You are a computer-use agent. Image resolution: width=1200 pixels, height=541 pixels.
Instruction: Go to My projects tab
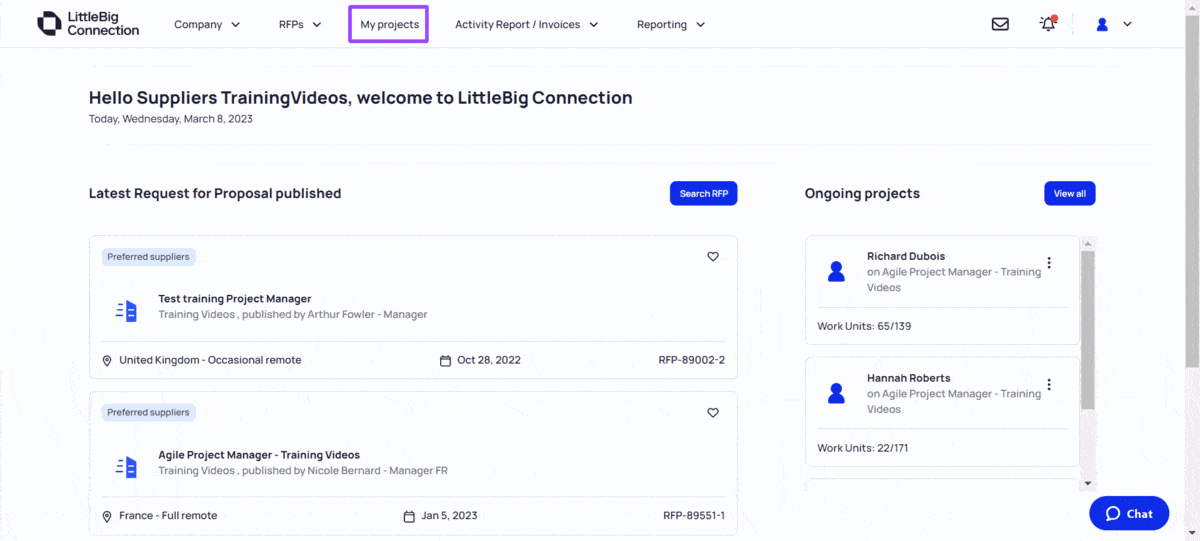[x=389, y=24]
